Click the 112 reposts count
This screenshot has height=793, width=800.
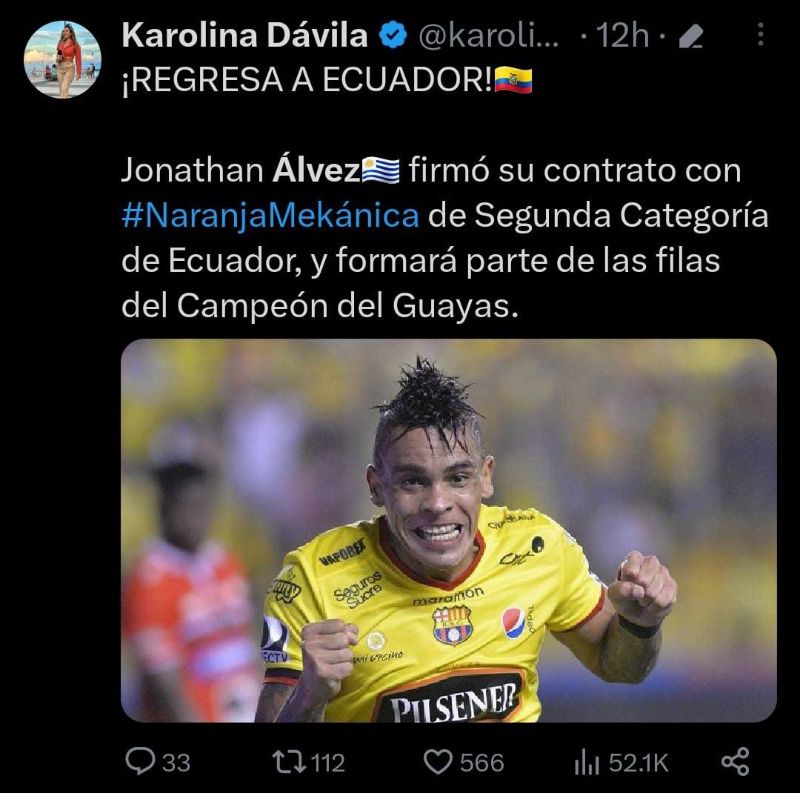pyautogui.click(x=328, y=763)
